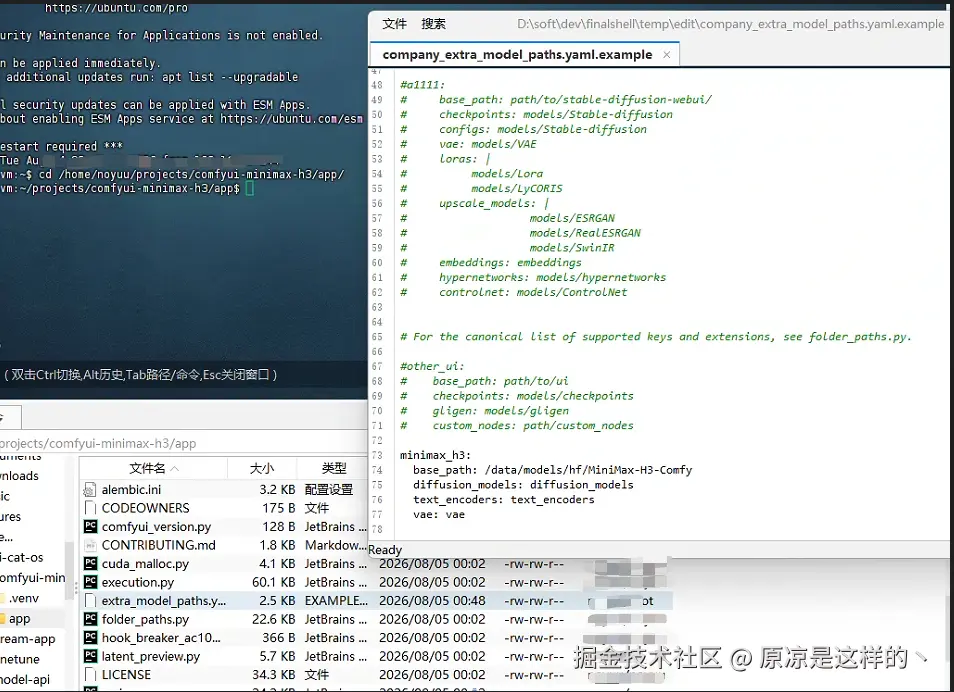This screenshot has width=954, height=692.
Task: Click the alembic.ini file icon
Action: 90,489
